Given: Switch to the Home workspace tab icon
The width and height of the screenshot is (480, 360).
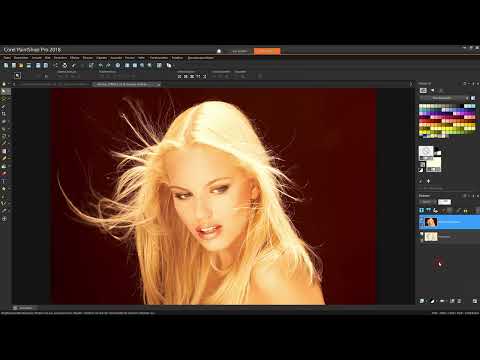Looking at the screenshot, I should pyautogui.click(x=219, y=51).
